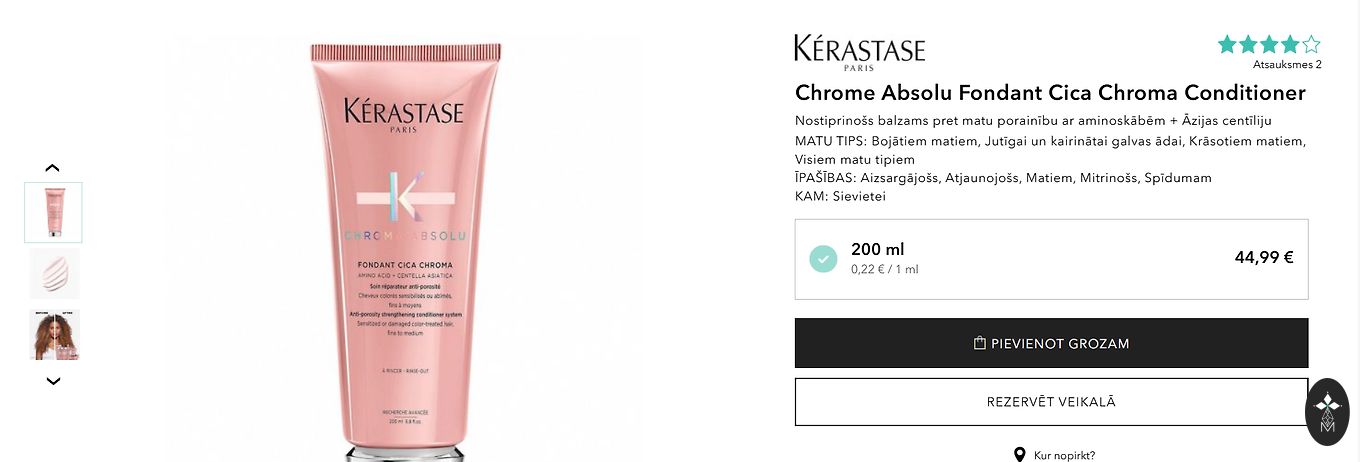This screenshot has height=462, width=1366.
Task: Select the pink bottle thumbnail
Action: click(54, 212)
